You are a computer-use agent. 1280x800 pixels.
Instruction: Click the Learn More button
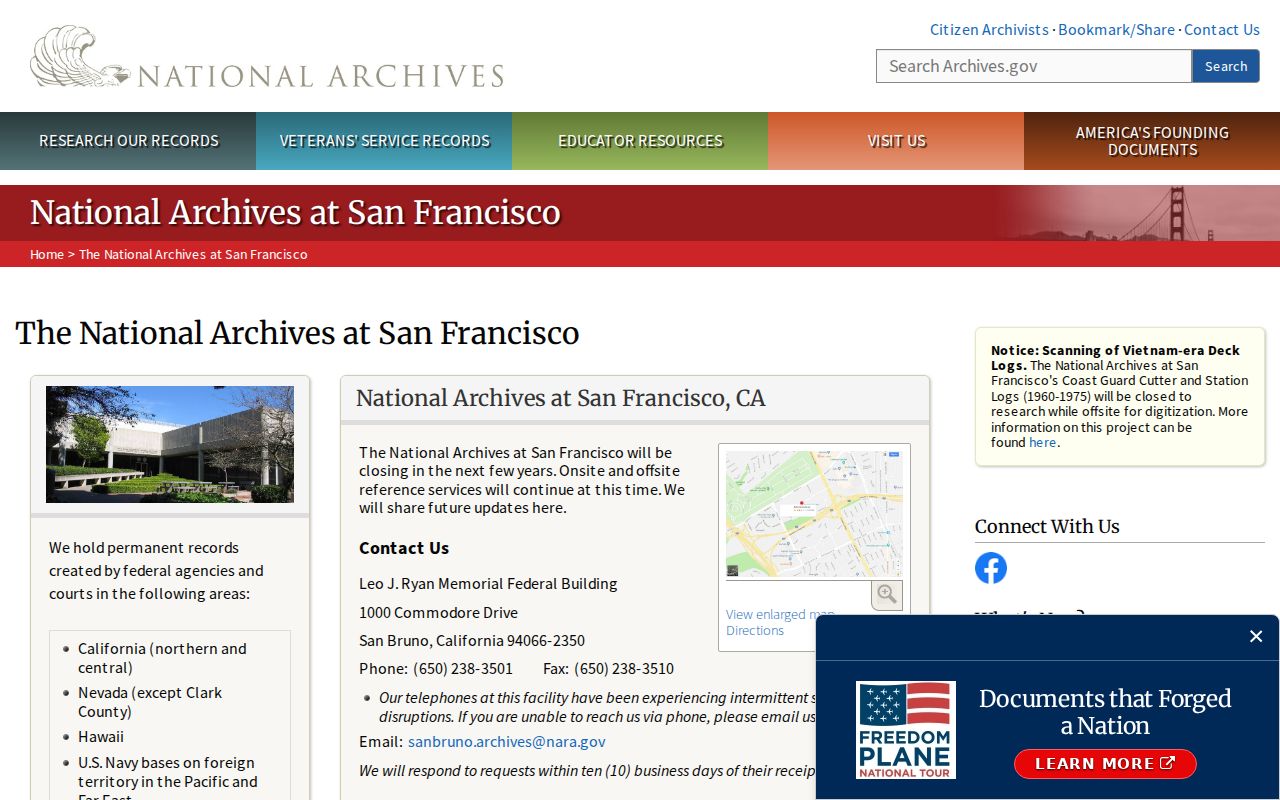[x=1105, y=764]
